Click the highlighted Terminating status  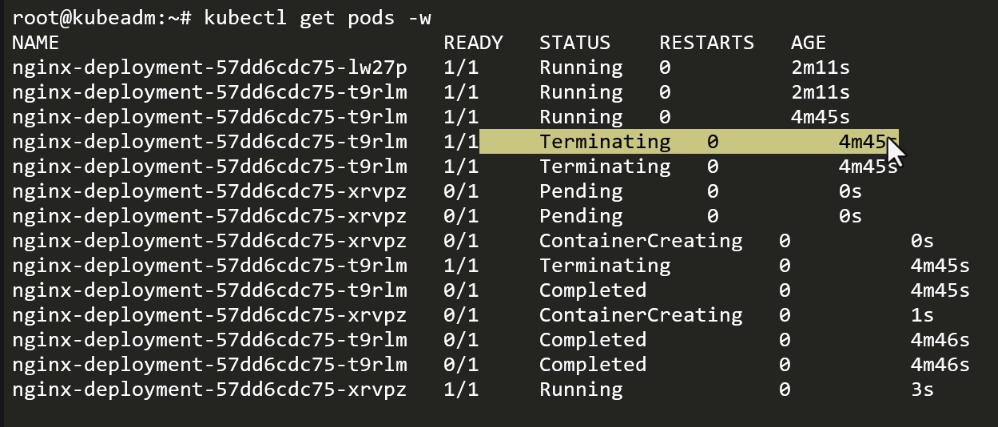605,142
